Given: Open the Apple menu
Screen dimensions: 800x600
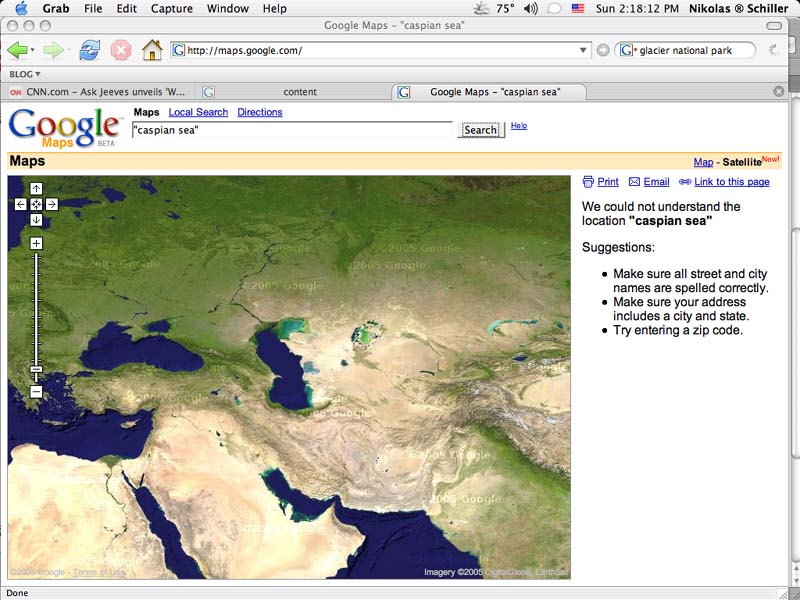Looking at the screenshot, I should click(21, 8).
